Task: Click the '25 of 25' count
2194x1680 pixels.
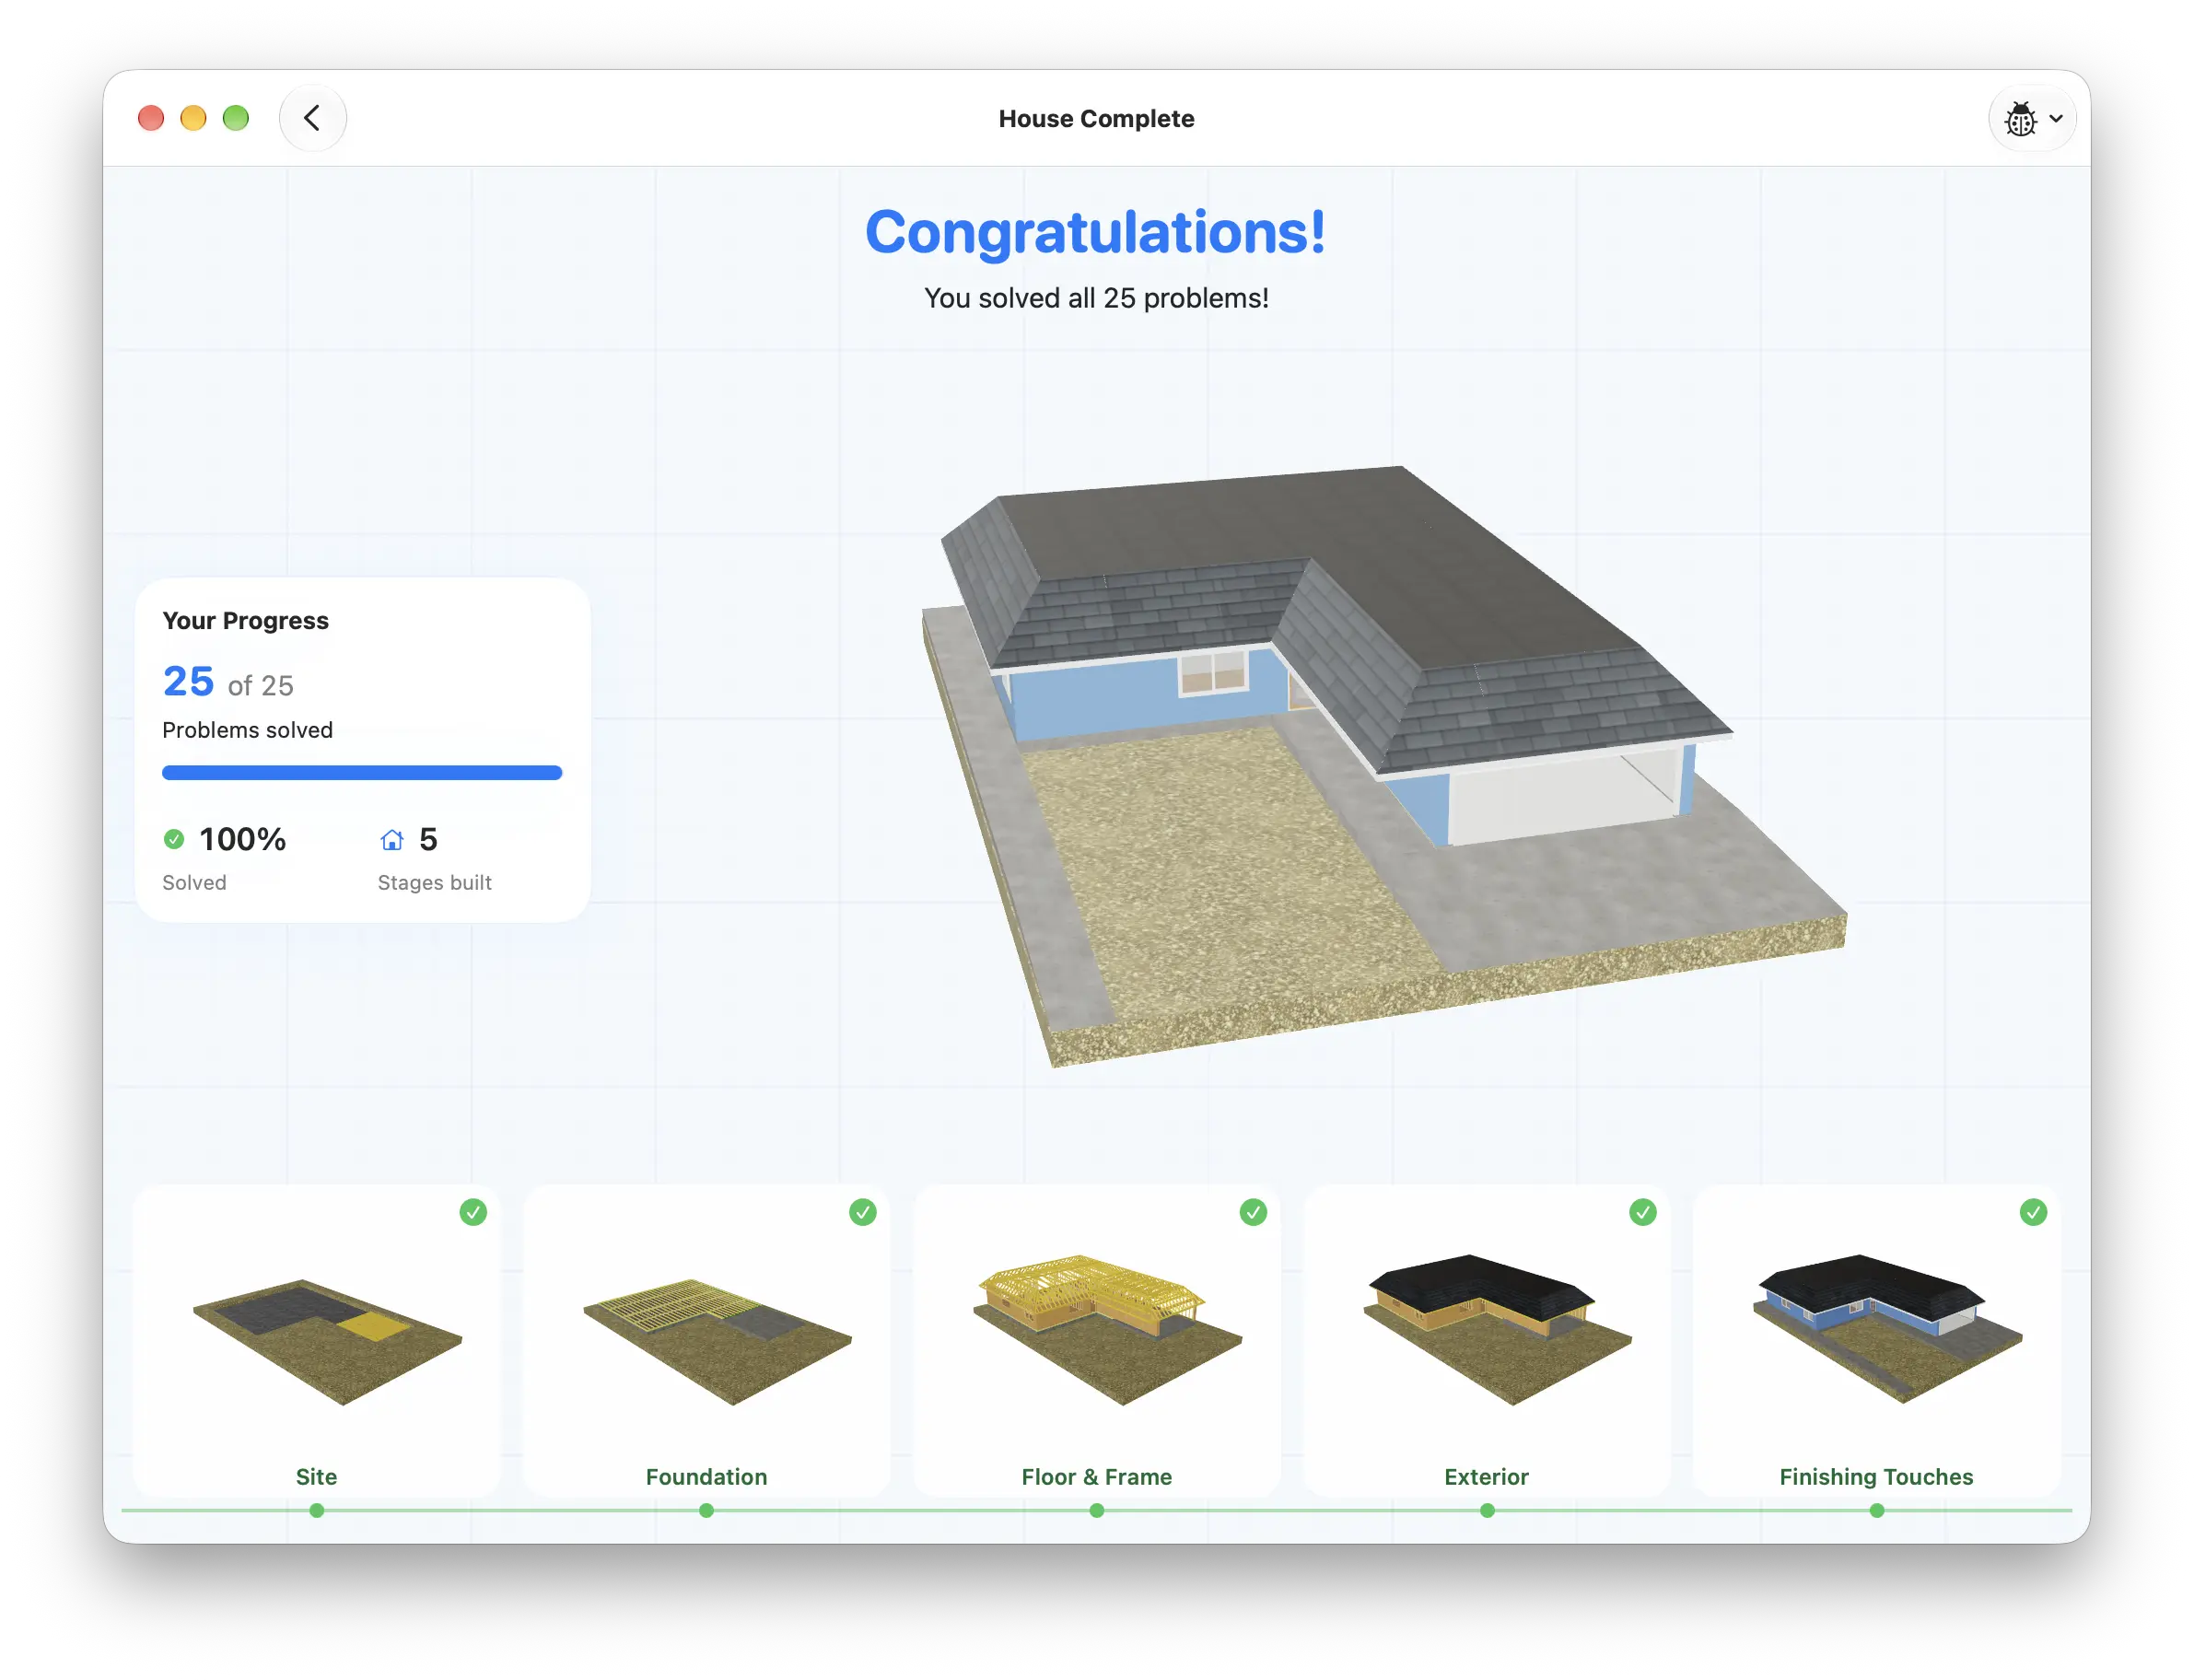Action: [x=228, y=682]
